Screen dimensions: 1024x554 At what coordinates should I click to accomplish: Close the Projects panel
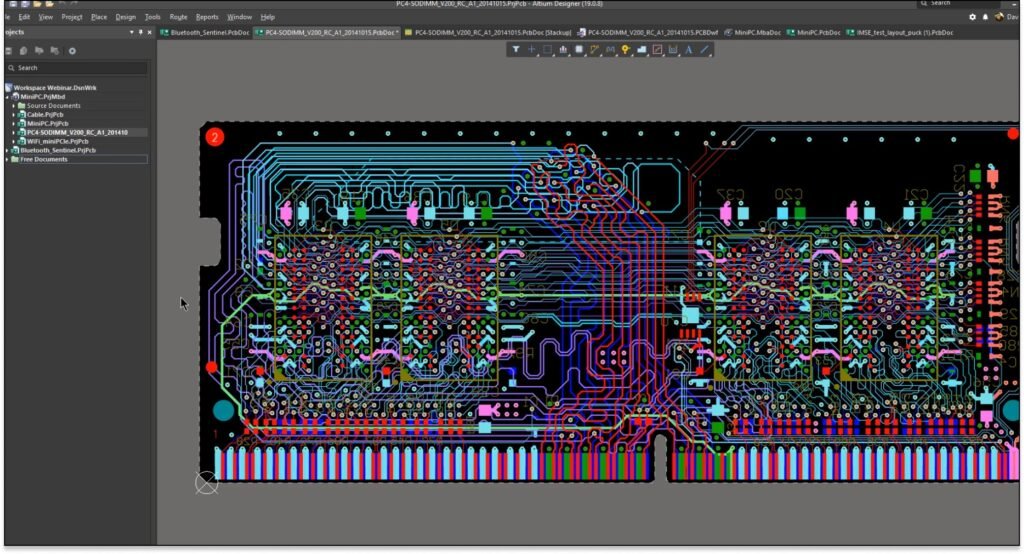(150, 32)
